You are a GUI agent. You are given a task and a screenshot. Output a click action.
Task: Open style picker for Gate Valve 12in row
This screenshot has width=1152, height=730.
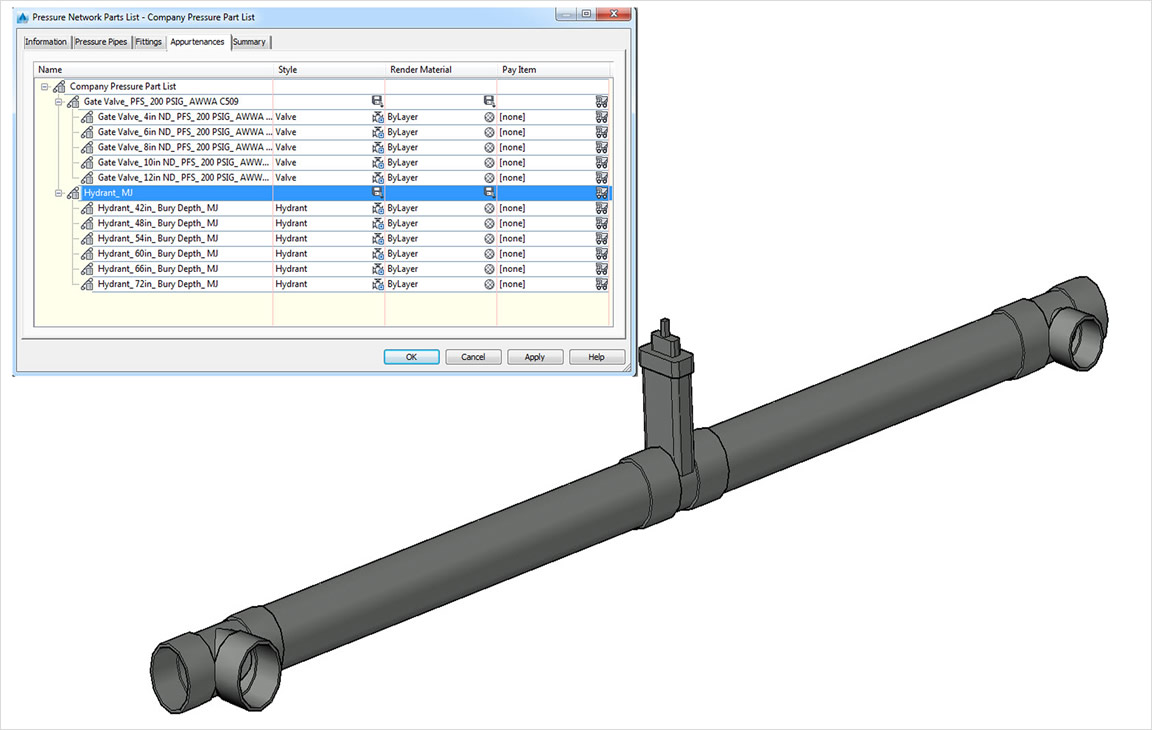pos(378,178)
